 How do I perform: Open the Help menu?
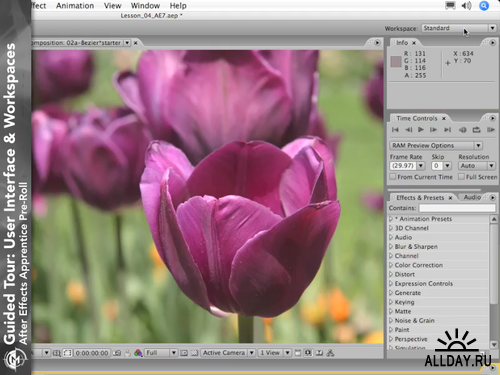pos(178,6)
